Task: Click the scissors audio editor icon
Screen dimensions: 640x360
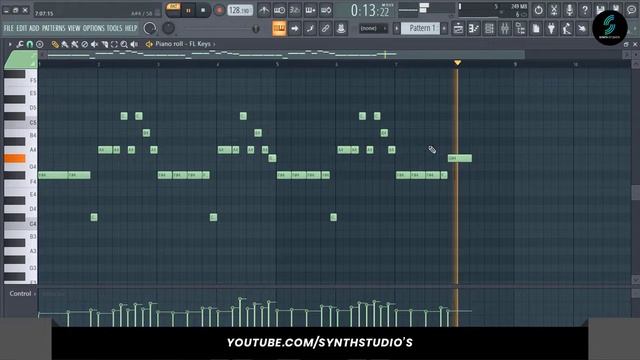Action: (554, 10)
